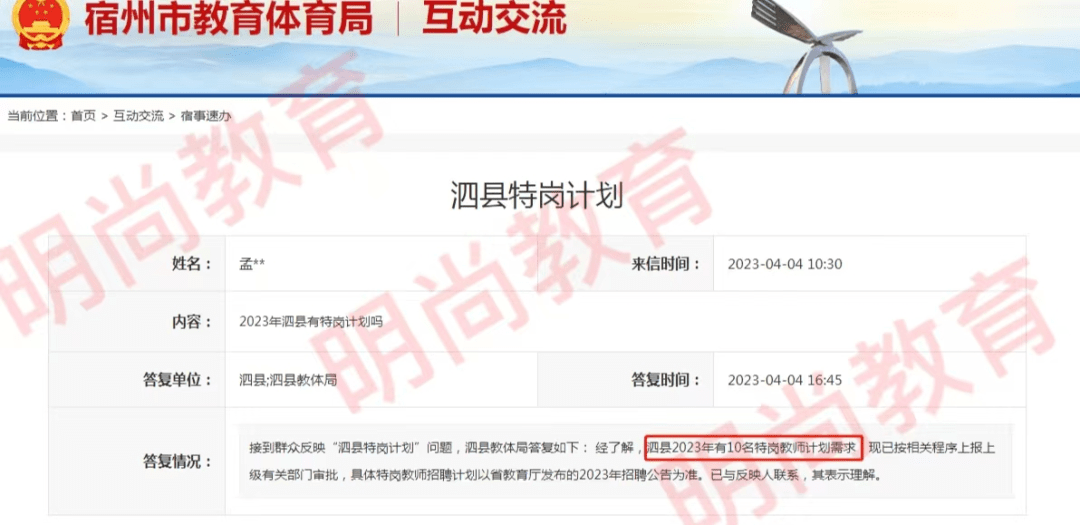Open 互动交流 in the breadcrumb

138,116
